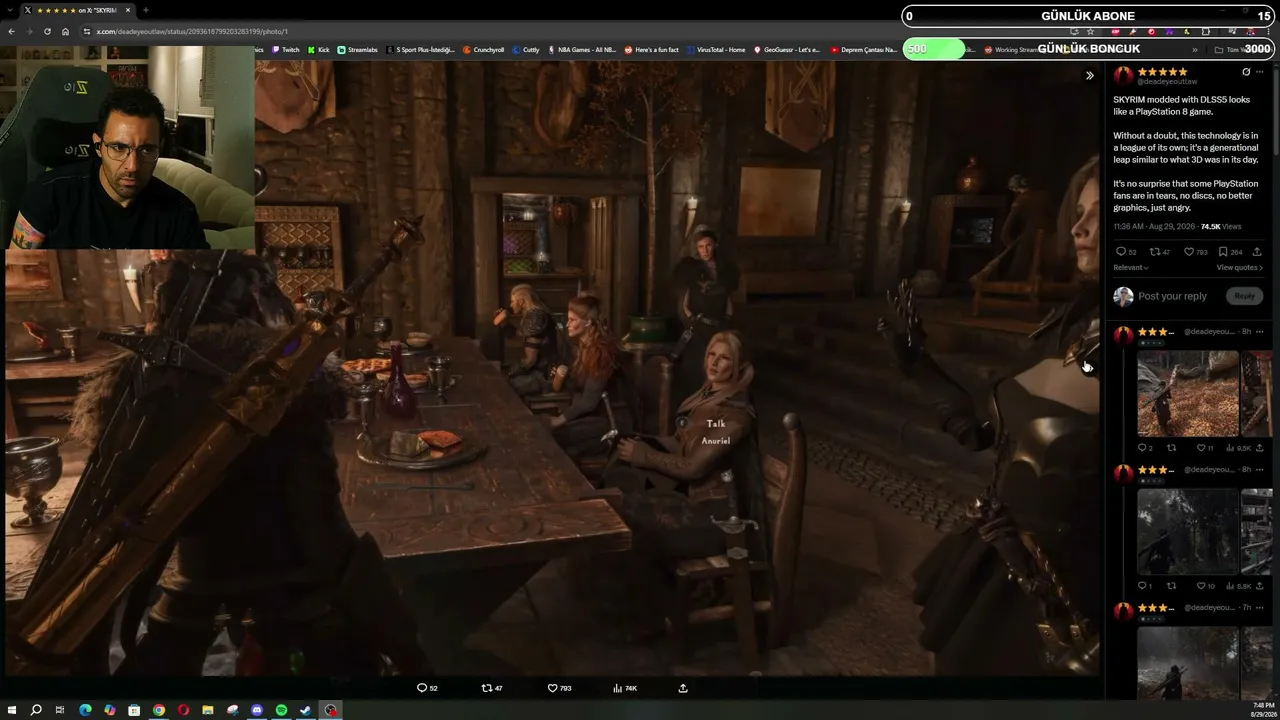Viewport: 1280px width, 720px height.
Task: Collapse the photo sidebar with double-chevron icon
Action: (x=1090, y=75)
